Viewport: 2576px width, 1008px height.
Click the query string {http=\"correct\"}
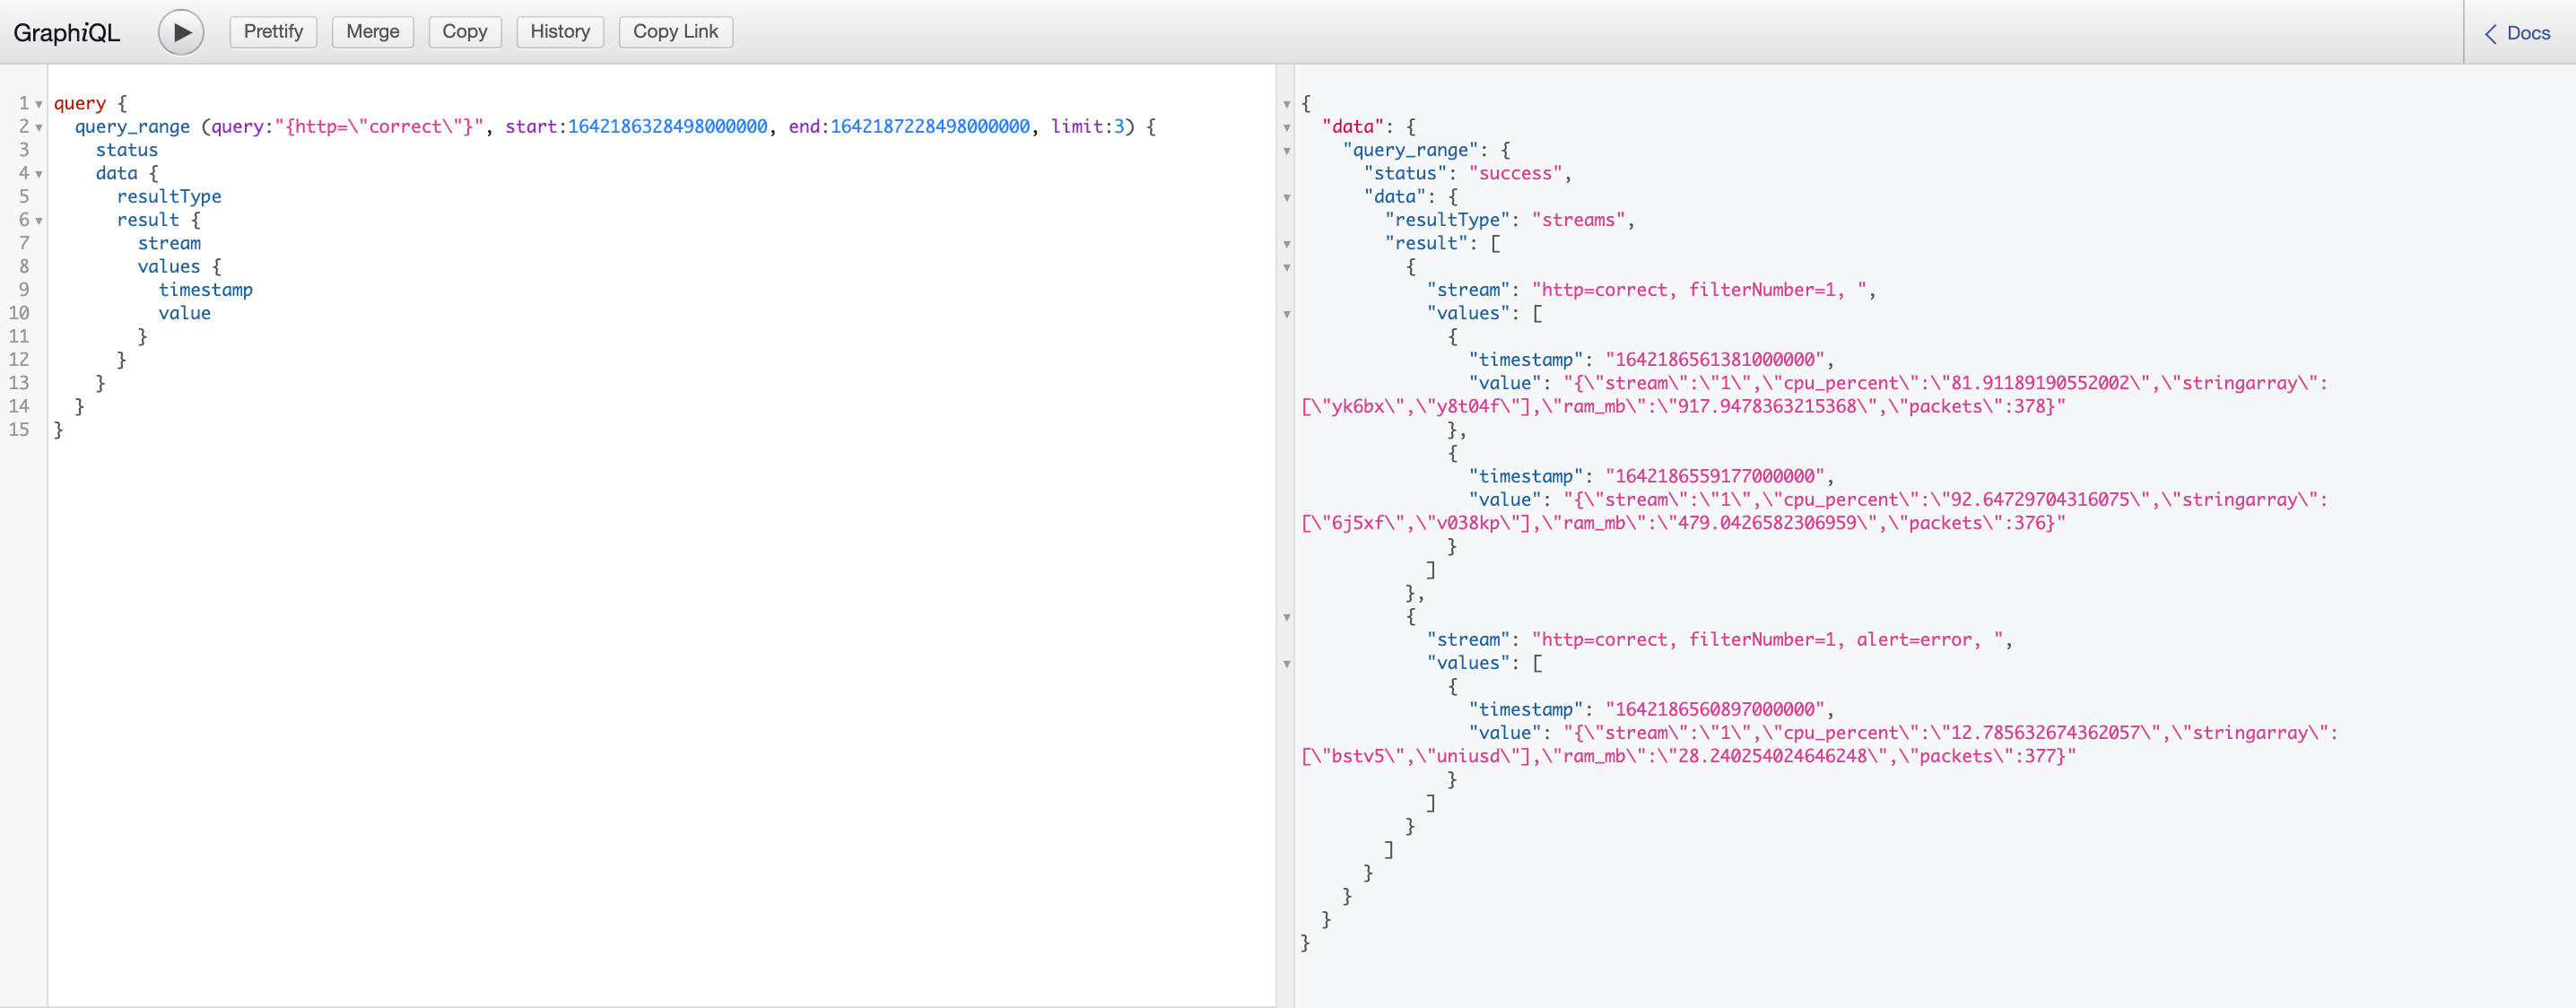tap(380, 127)
